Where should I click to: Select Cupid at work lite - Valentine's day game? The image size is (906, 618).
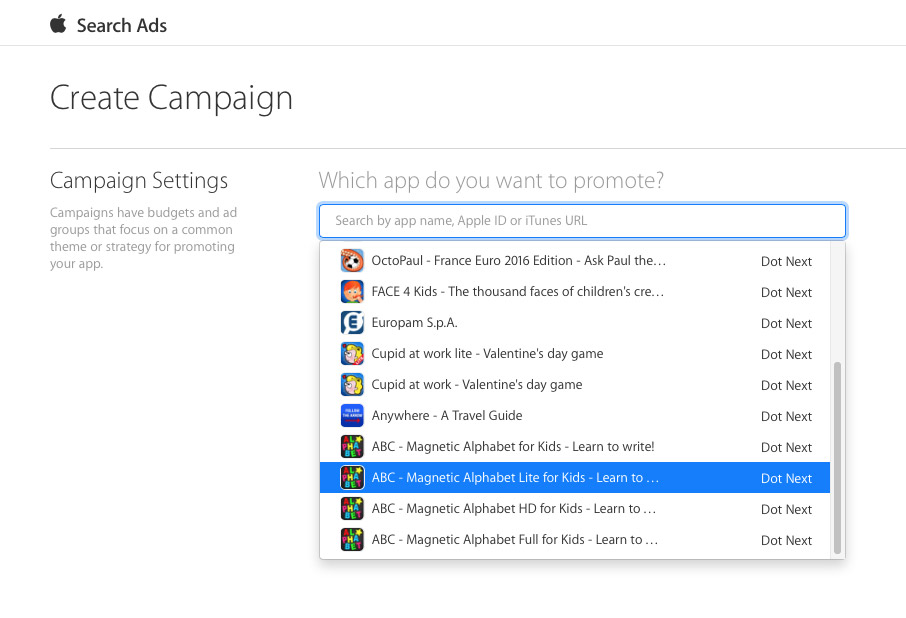tap(487, 353)
